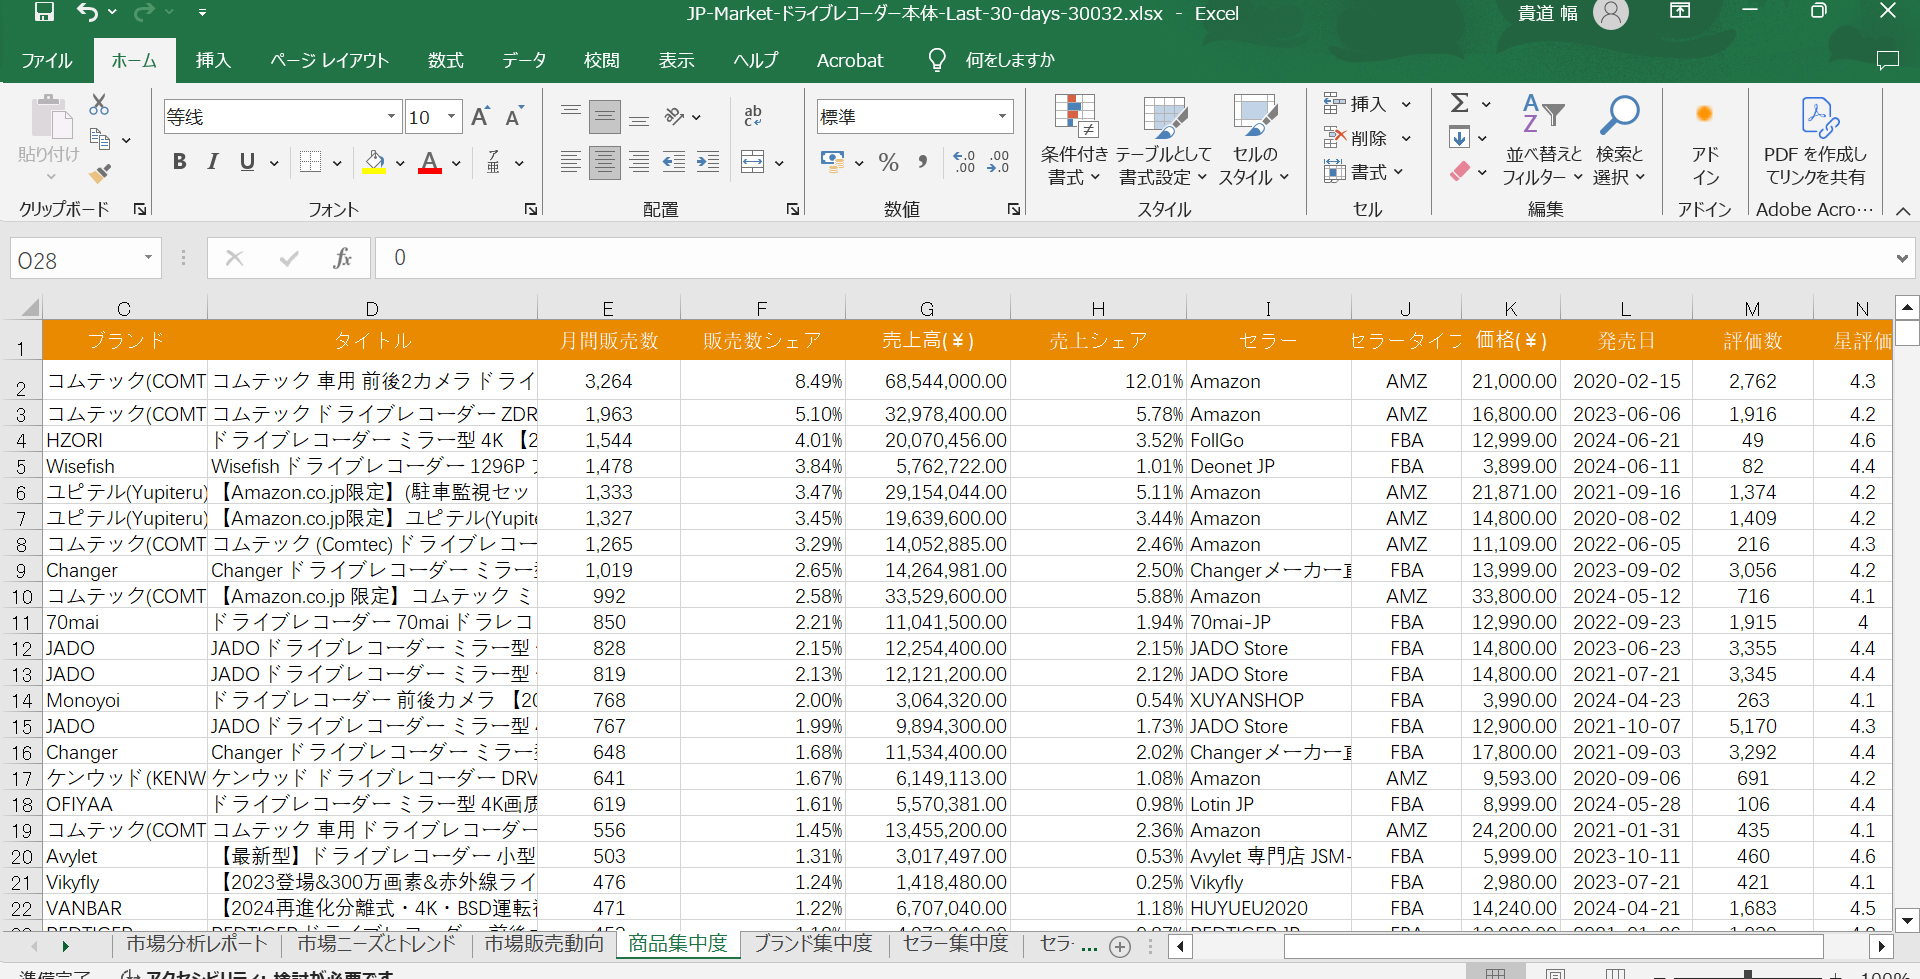The image size is (1920, 979).
Task: Open 並べ替えとフィルター sort and filter
Action: pos(1543,140)
